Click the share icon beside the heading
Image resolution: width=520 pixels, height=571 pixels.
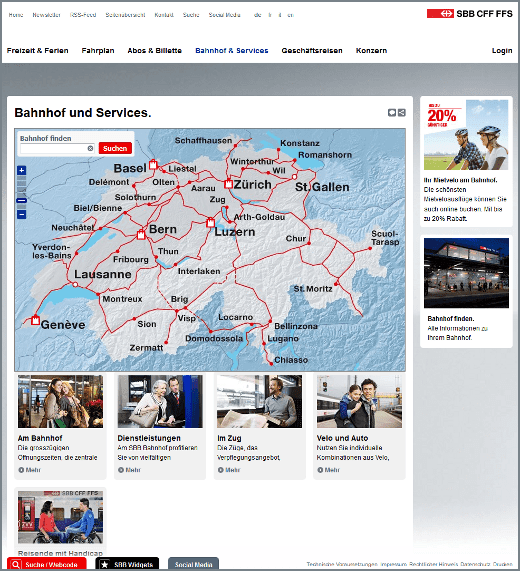pos(401,113)
